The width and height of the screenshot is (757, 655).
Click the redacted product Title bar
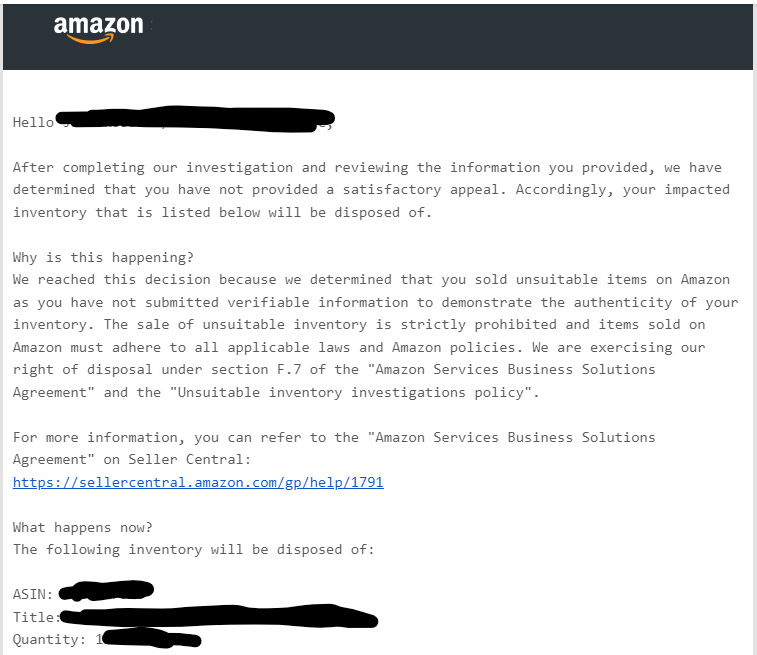tap(219, 616)
